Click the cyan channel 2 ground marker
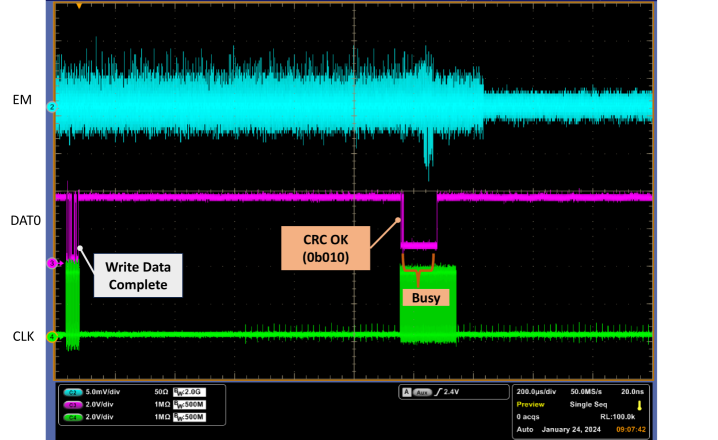 tap(50, 105)
